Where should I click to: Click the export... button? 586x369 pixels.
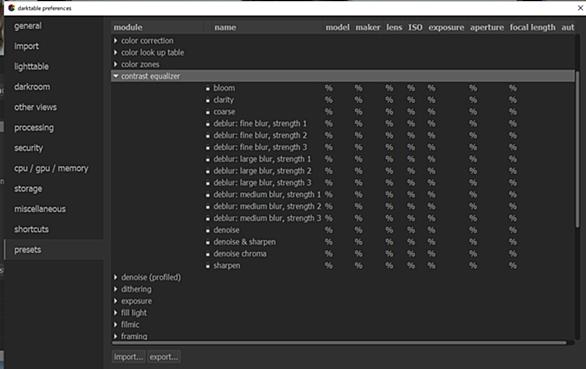coord(164,357)
